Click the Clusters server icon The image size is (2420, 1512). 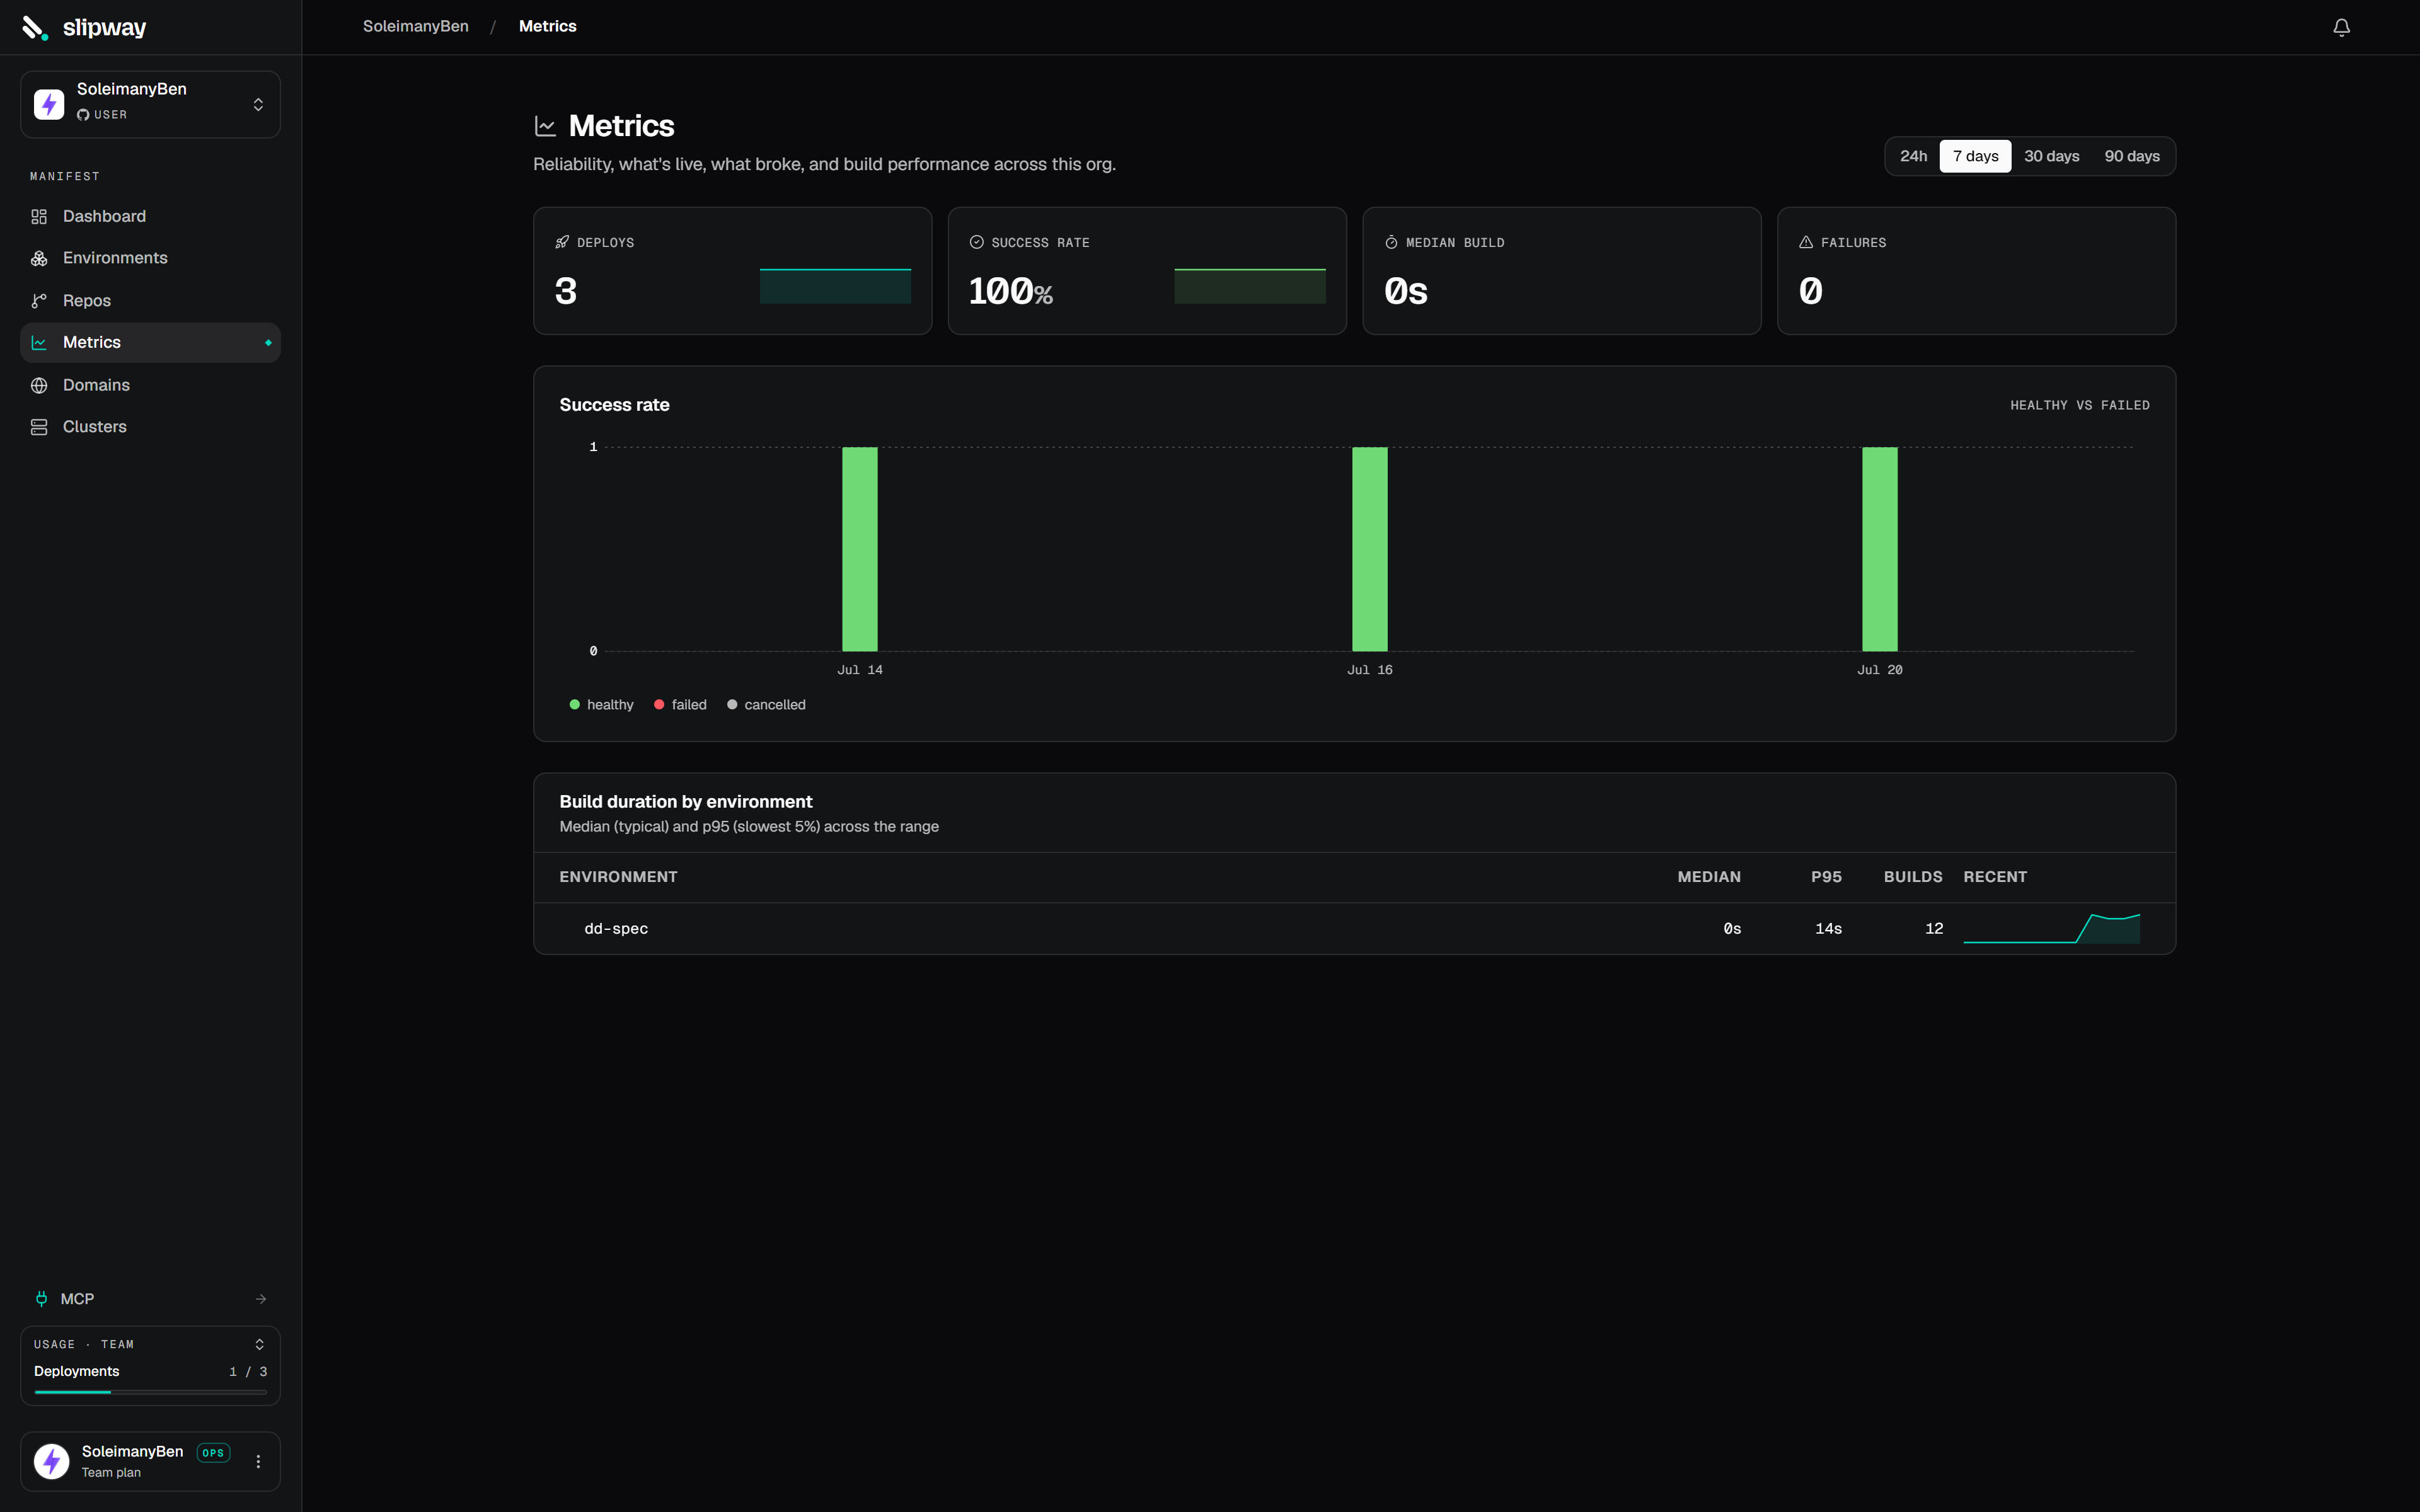click(x=39, y=427)
